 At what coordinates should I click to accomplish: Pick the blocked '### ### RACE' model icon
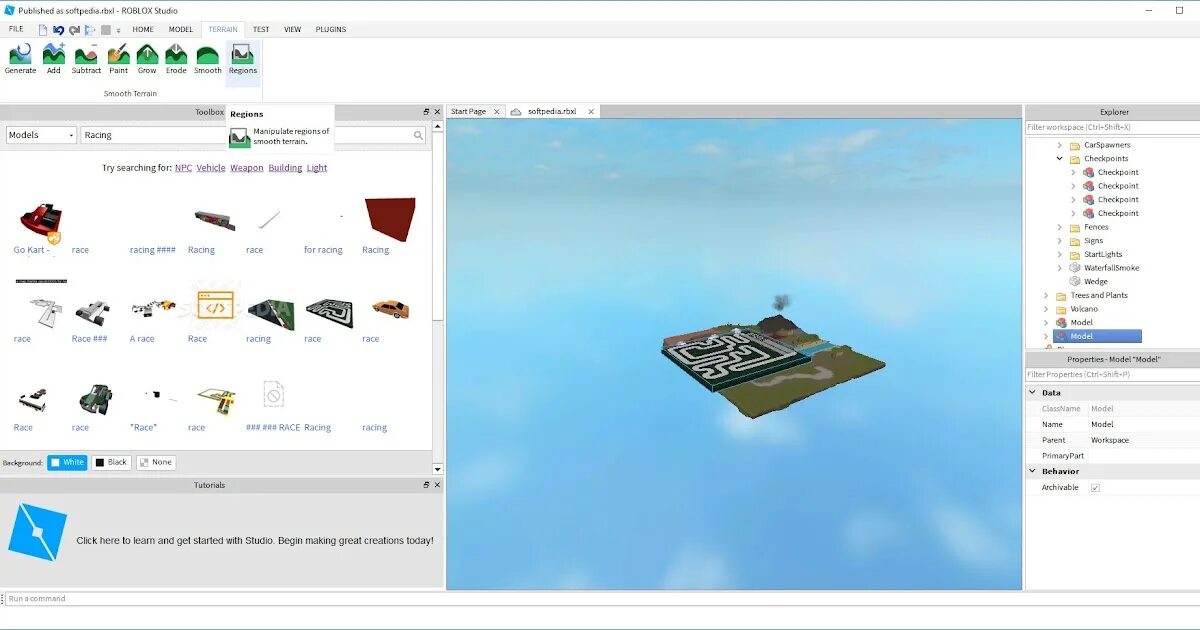[x=273, y=396]
